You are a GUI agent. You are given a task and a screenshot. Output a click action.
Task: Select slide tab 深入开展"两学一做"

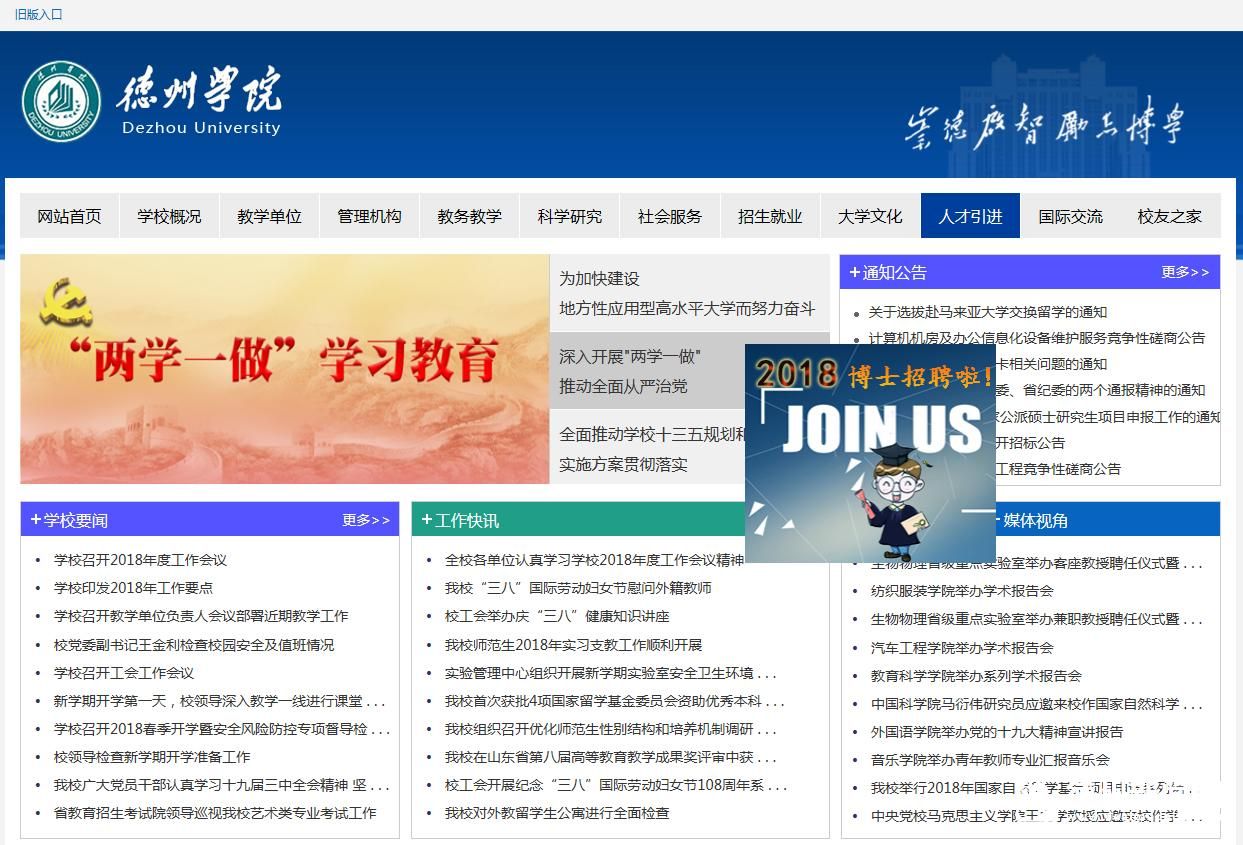point(647,371)
